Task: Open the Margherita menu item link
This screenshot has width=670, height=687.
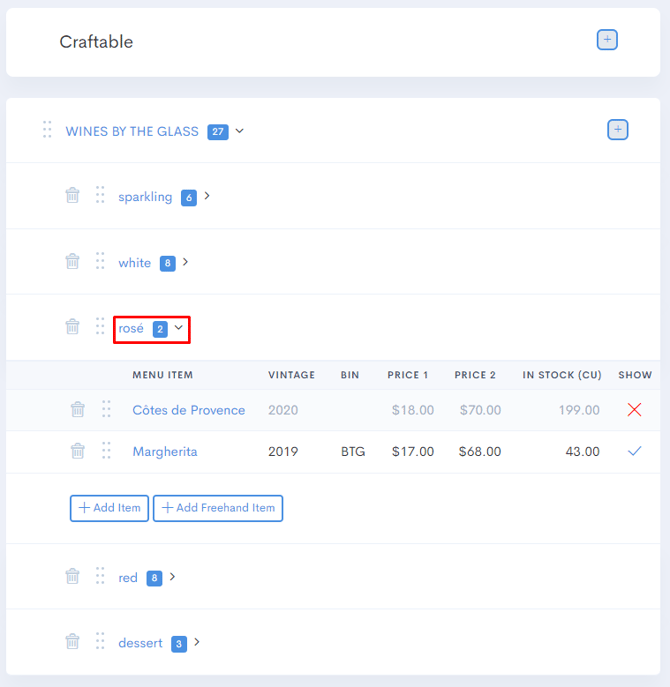Action: (165, 452)
